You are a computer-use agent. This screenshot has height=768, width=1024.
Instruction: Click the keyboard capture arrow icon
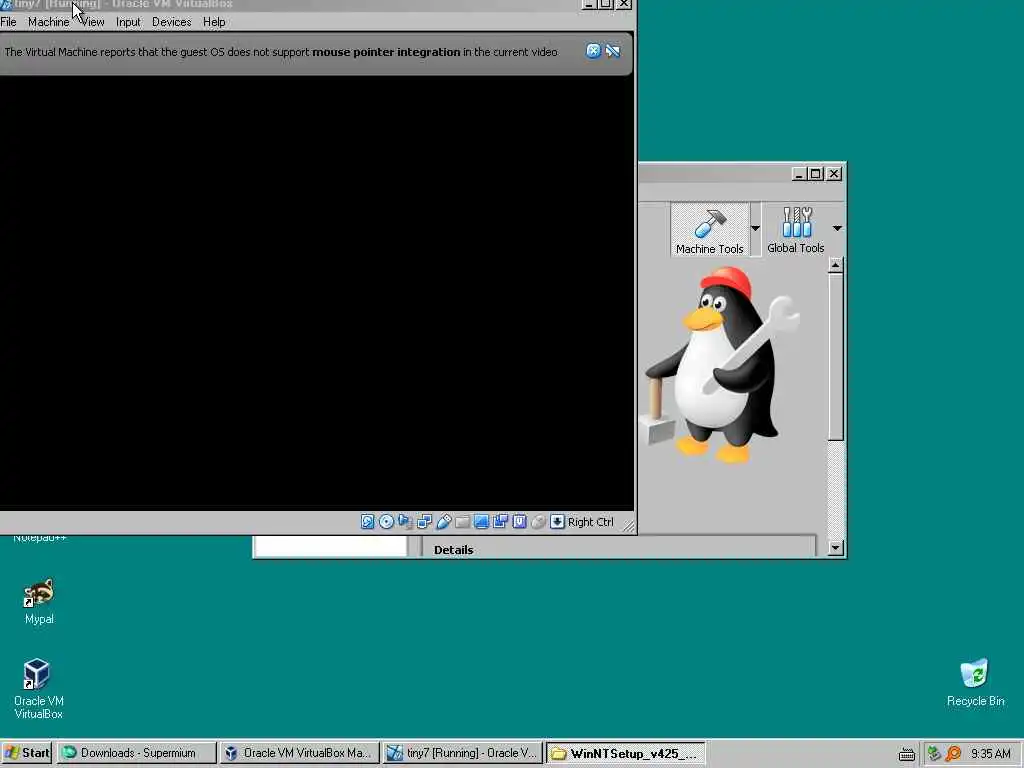pos(557,521)
